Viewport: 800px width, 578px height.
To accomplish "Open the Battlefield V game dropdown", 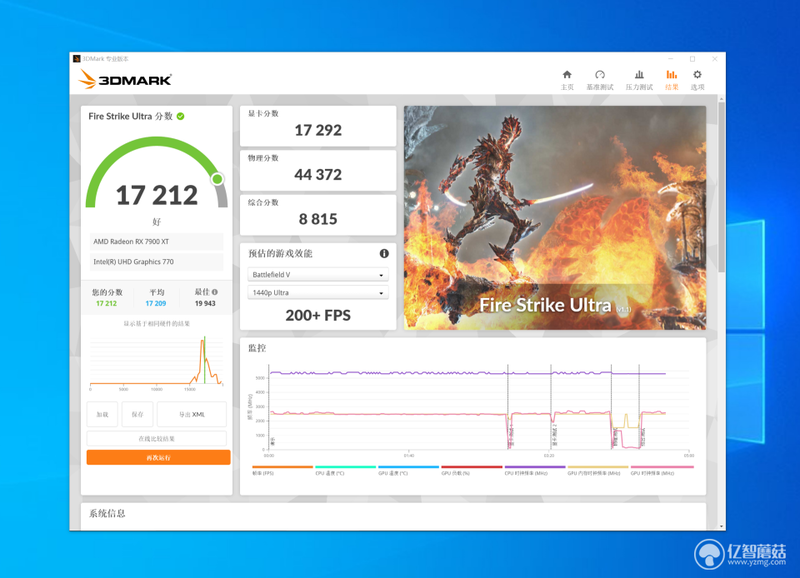I will click(x=318, y=274).
